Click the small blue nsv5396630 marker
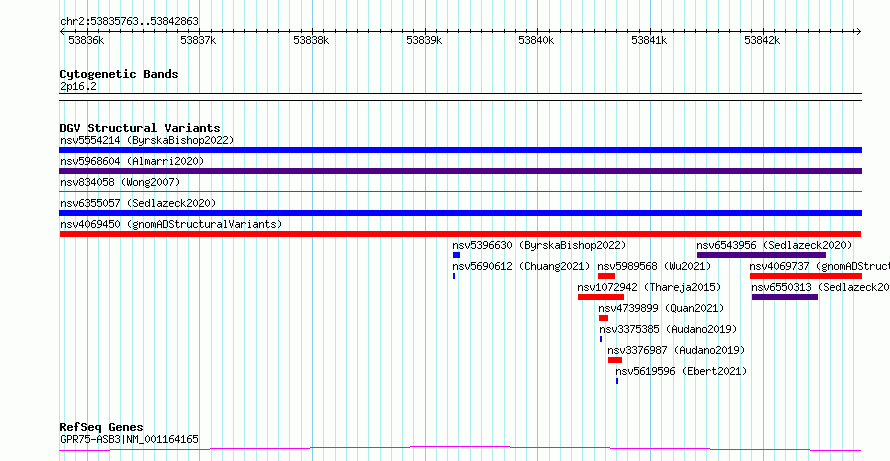 click(x=456, y=255)
